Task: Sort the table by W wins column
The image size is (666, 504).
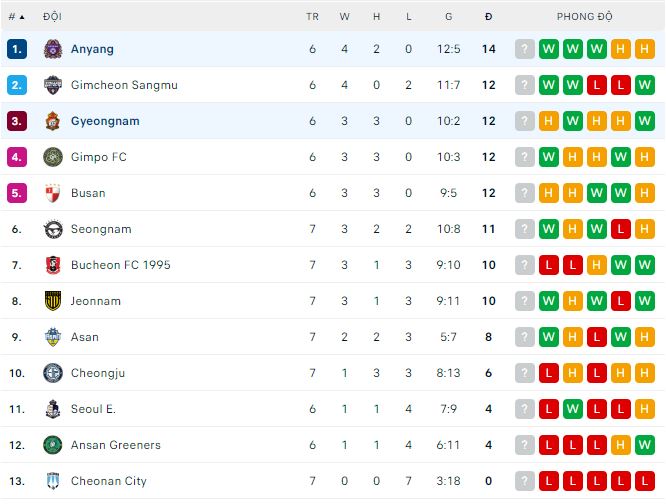Action: (344, 17)
